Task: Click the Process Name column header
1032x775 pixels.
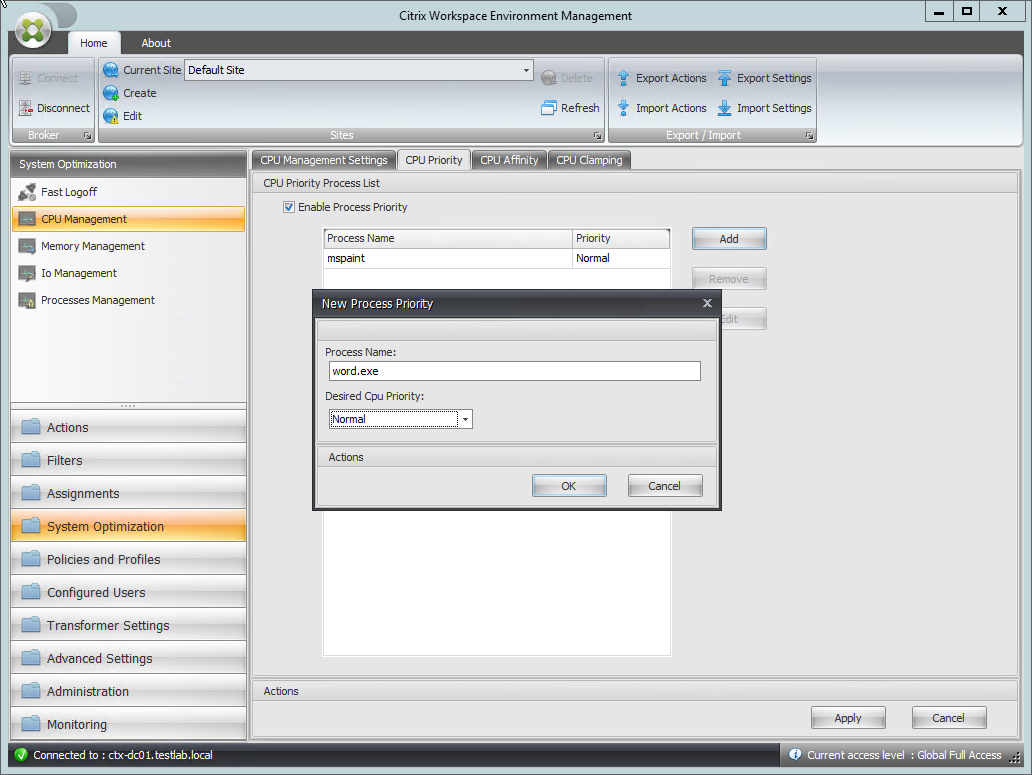Action: (448, 238)
